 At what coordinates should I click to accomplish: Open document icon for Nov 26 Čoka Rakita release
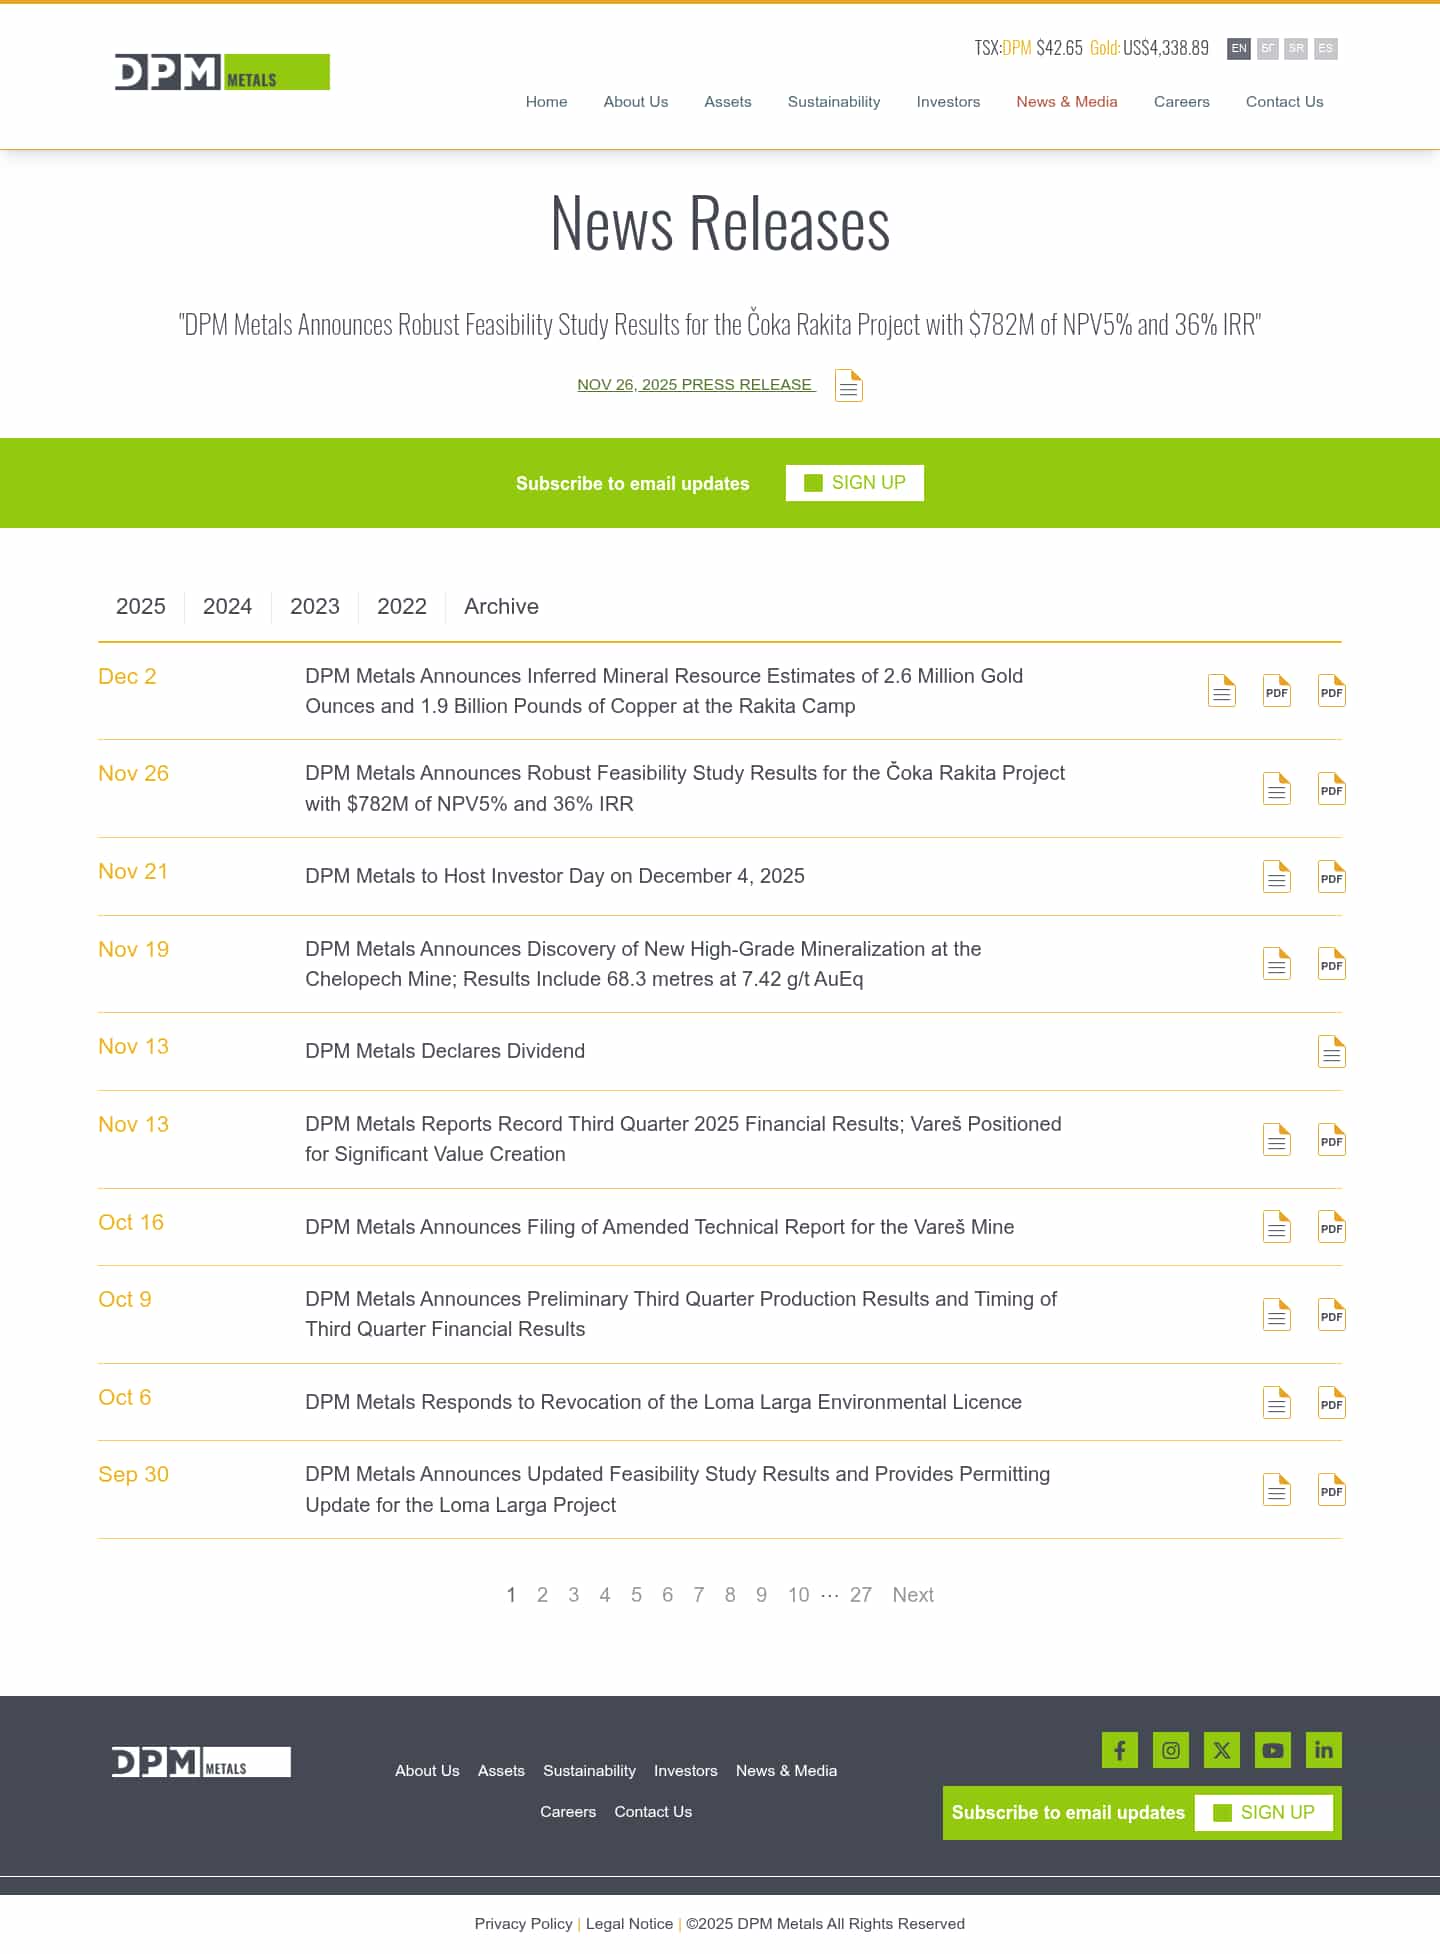click(x=1277, y=789)
